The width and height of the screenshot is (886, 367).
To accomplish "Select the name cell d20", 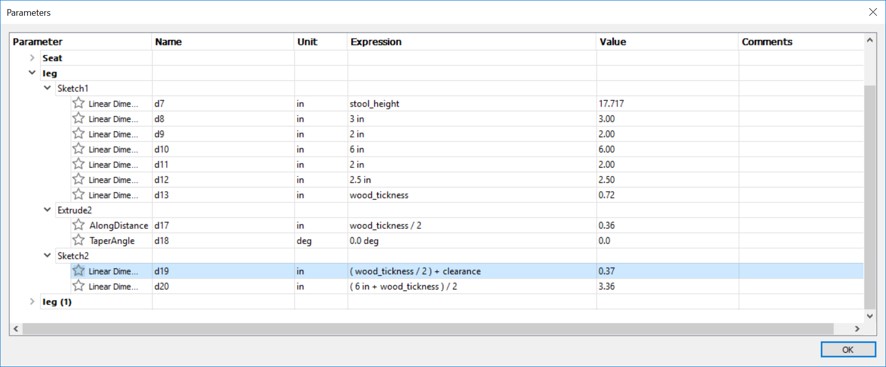I will coord(223,286).
